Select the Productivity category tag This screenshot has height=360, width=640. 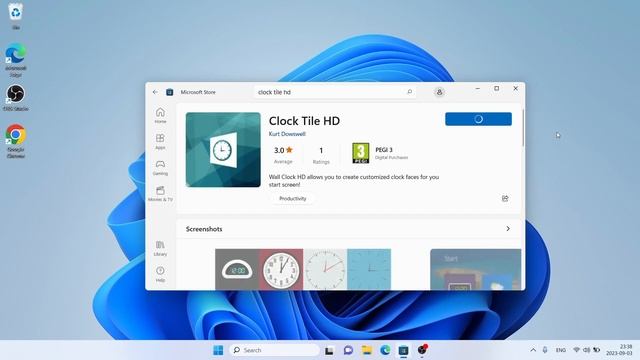point(293,198)
